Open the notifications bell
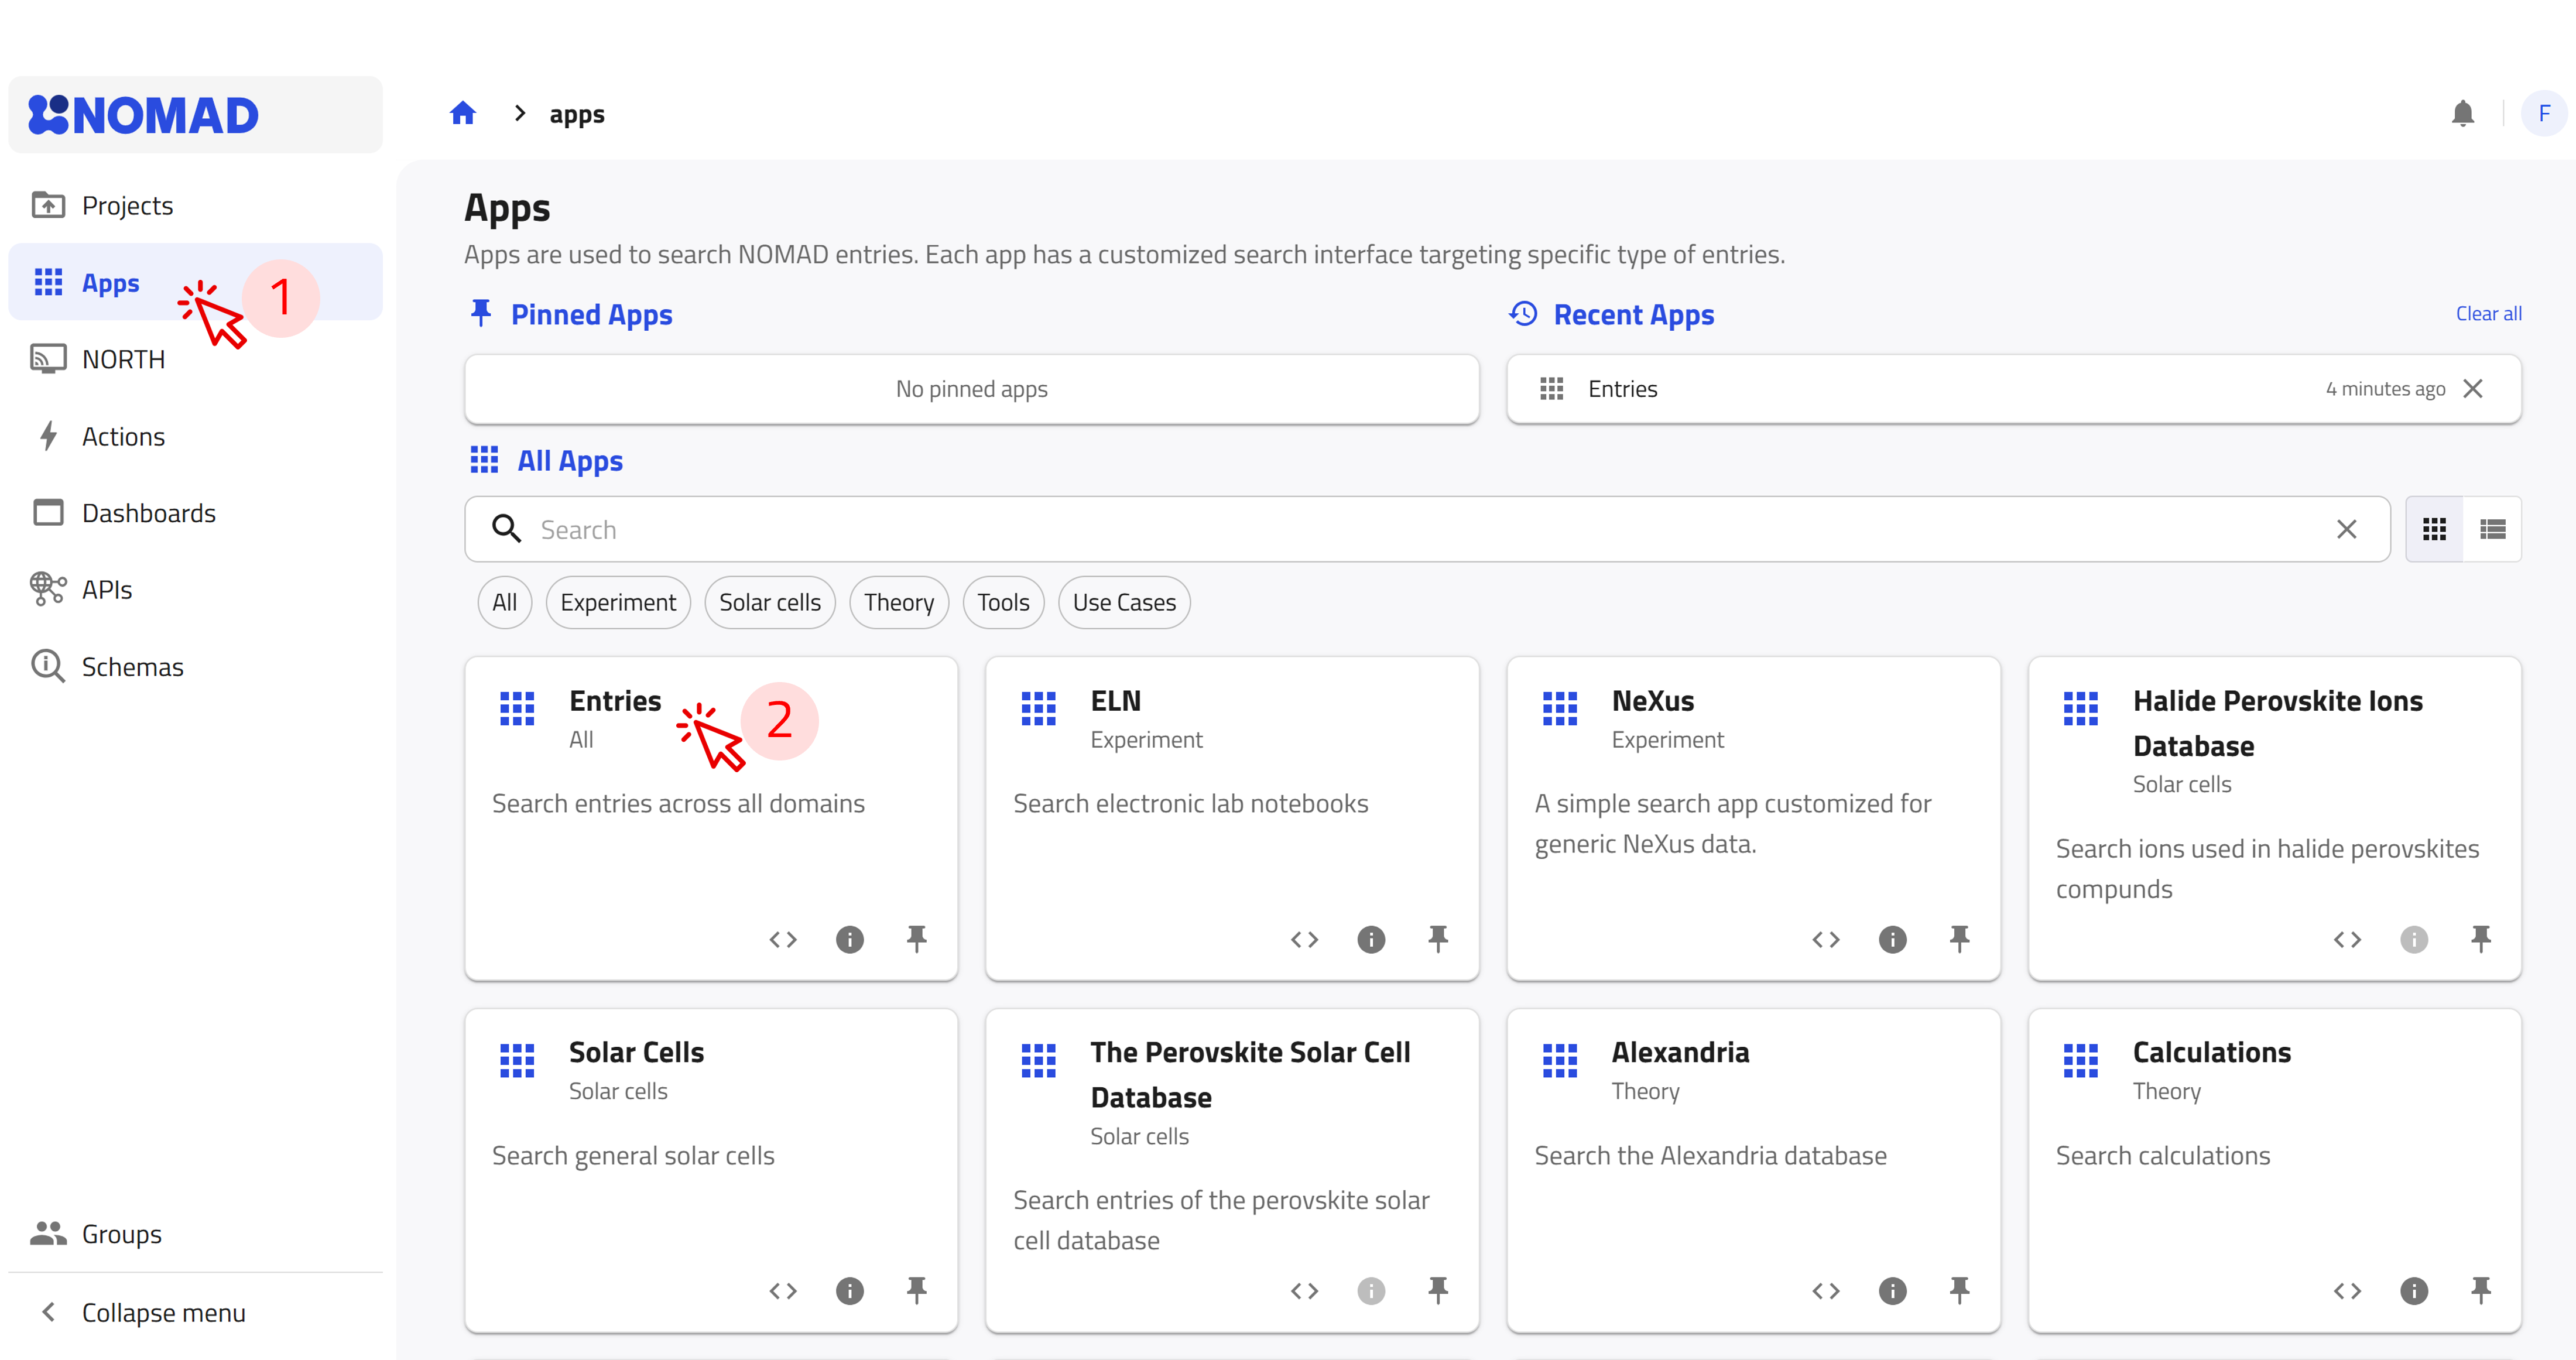Image resolution: width=2576 pixels, height=1360 pixels. [x=2463, y=114]
